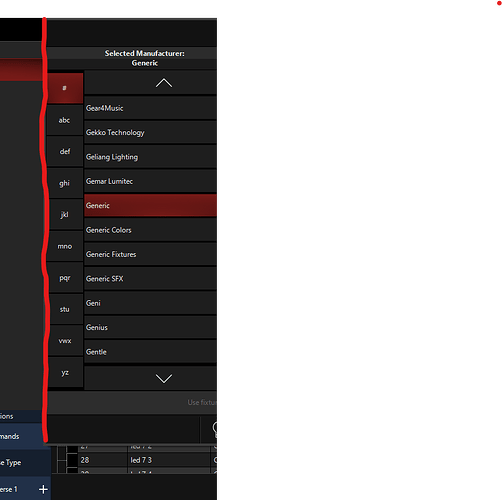Screen dimensions: 502x500
Task: Filter manufacturers by abc
Action: click(65, 120)
